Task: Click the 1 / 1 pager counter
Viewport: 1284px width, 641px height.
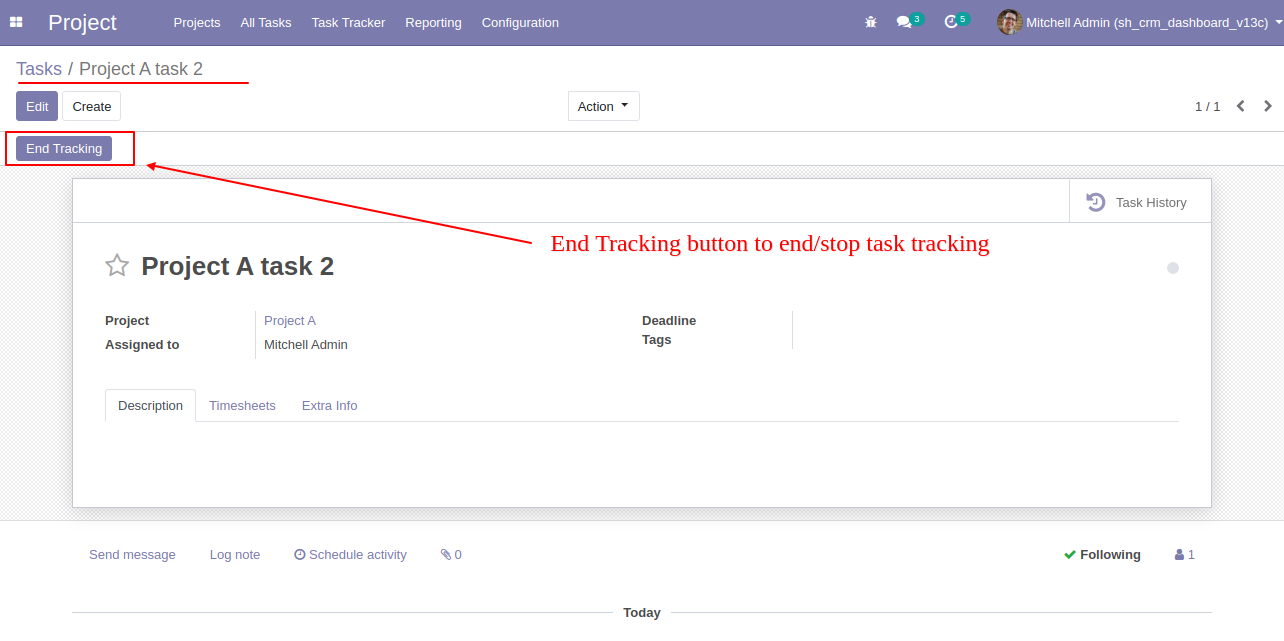Action: 1207,106
